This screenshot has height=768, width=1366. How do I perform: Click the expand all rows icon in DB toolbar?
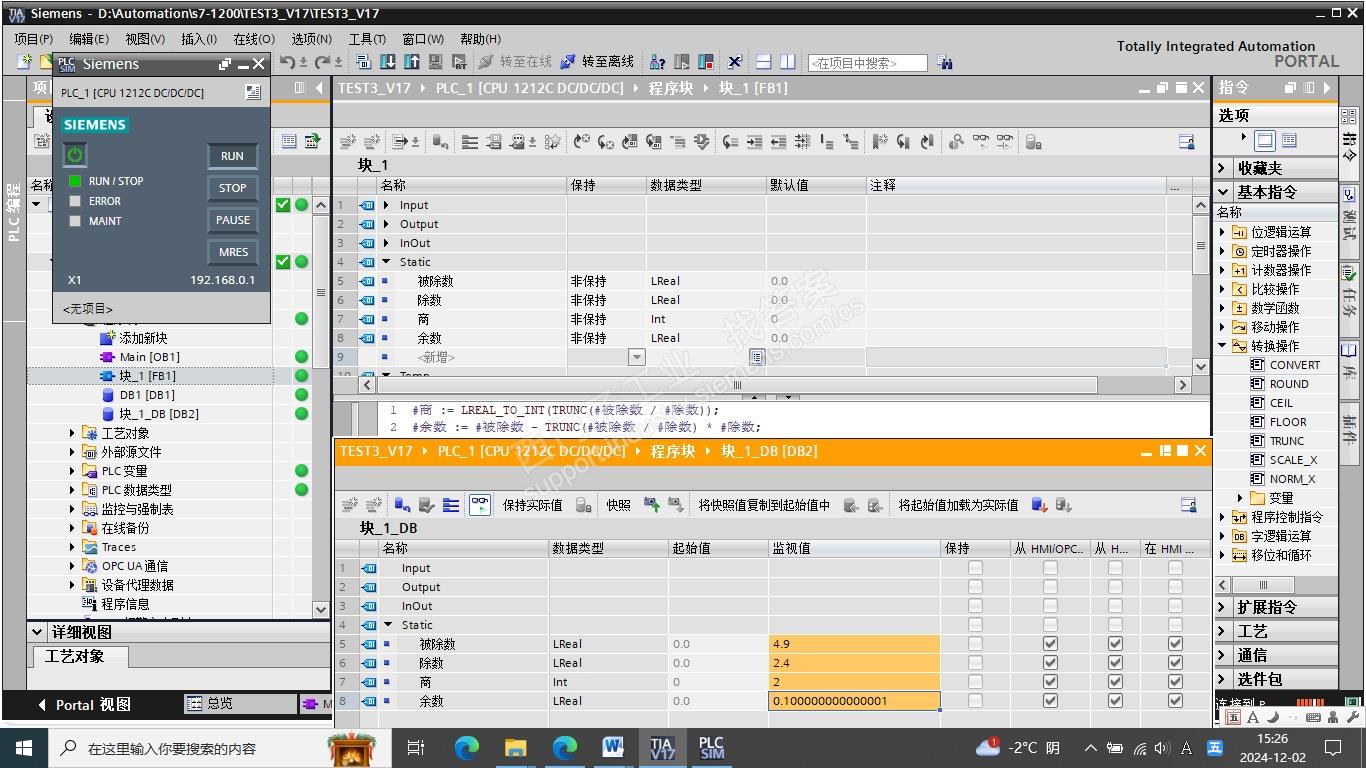[x=451, y=505]
